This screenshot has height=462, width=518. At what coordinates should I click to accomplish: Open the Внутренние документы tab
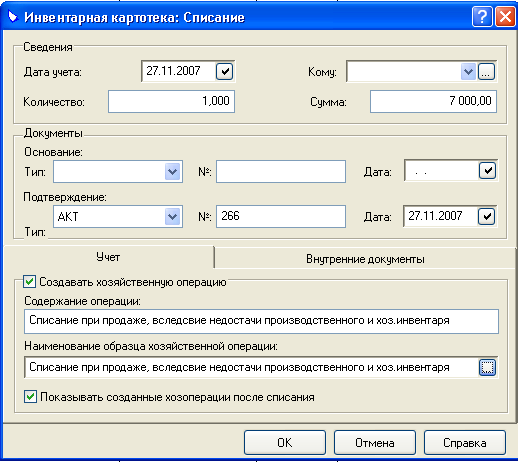coord(365,259)
